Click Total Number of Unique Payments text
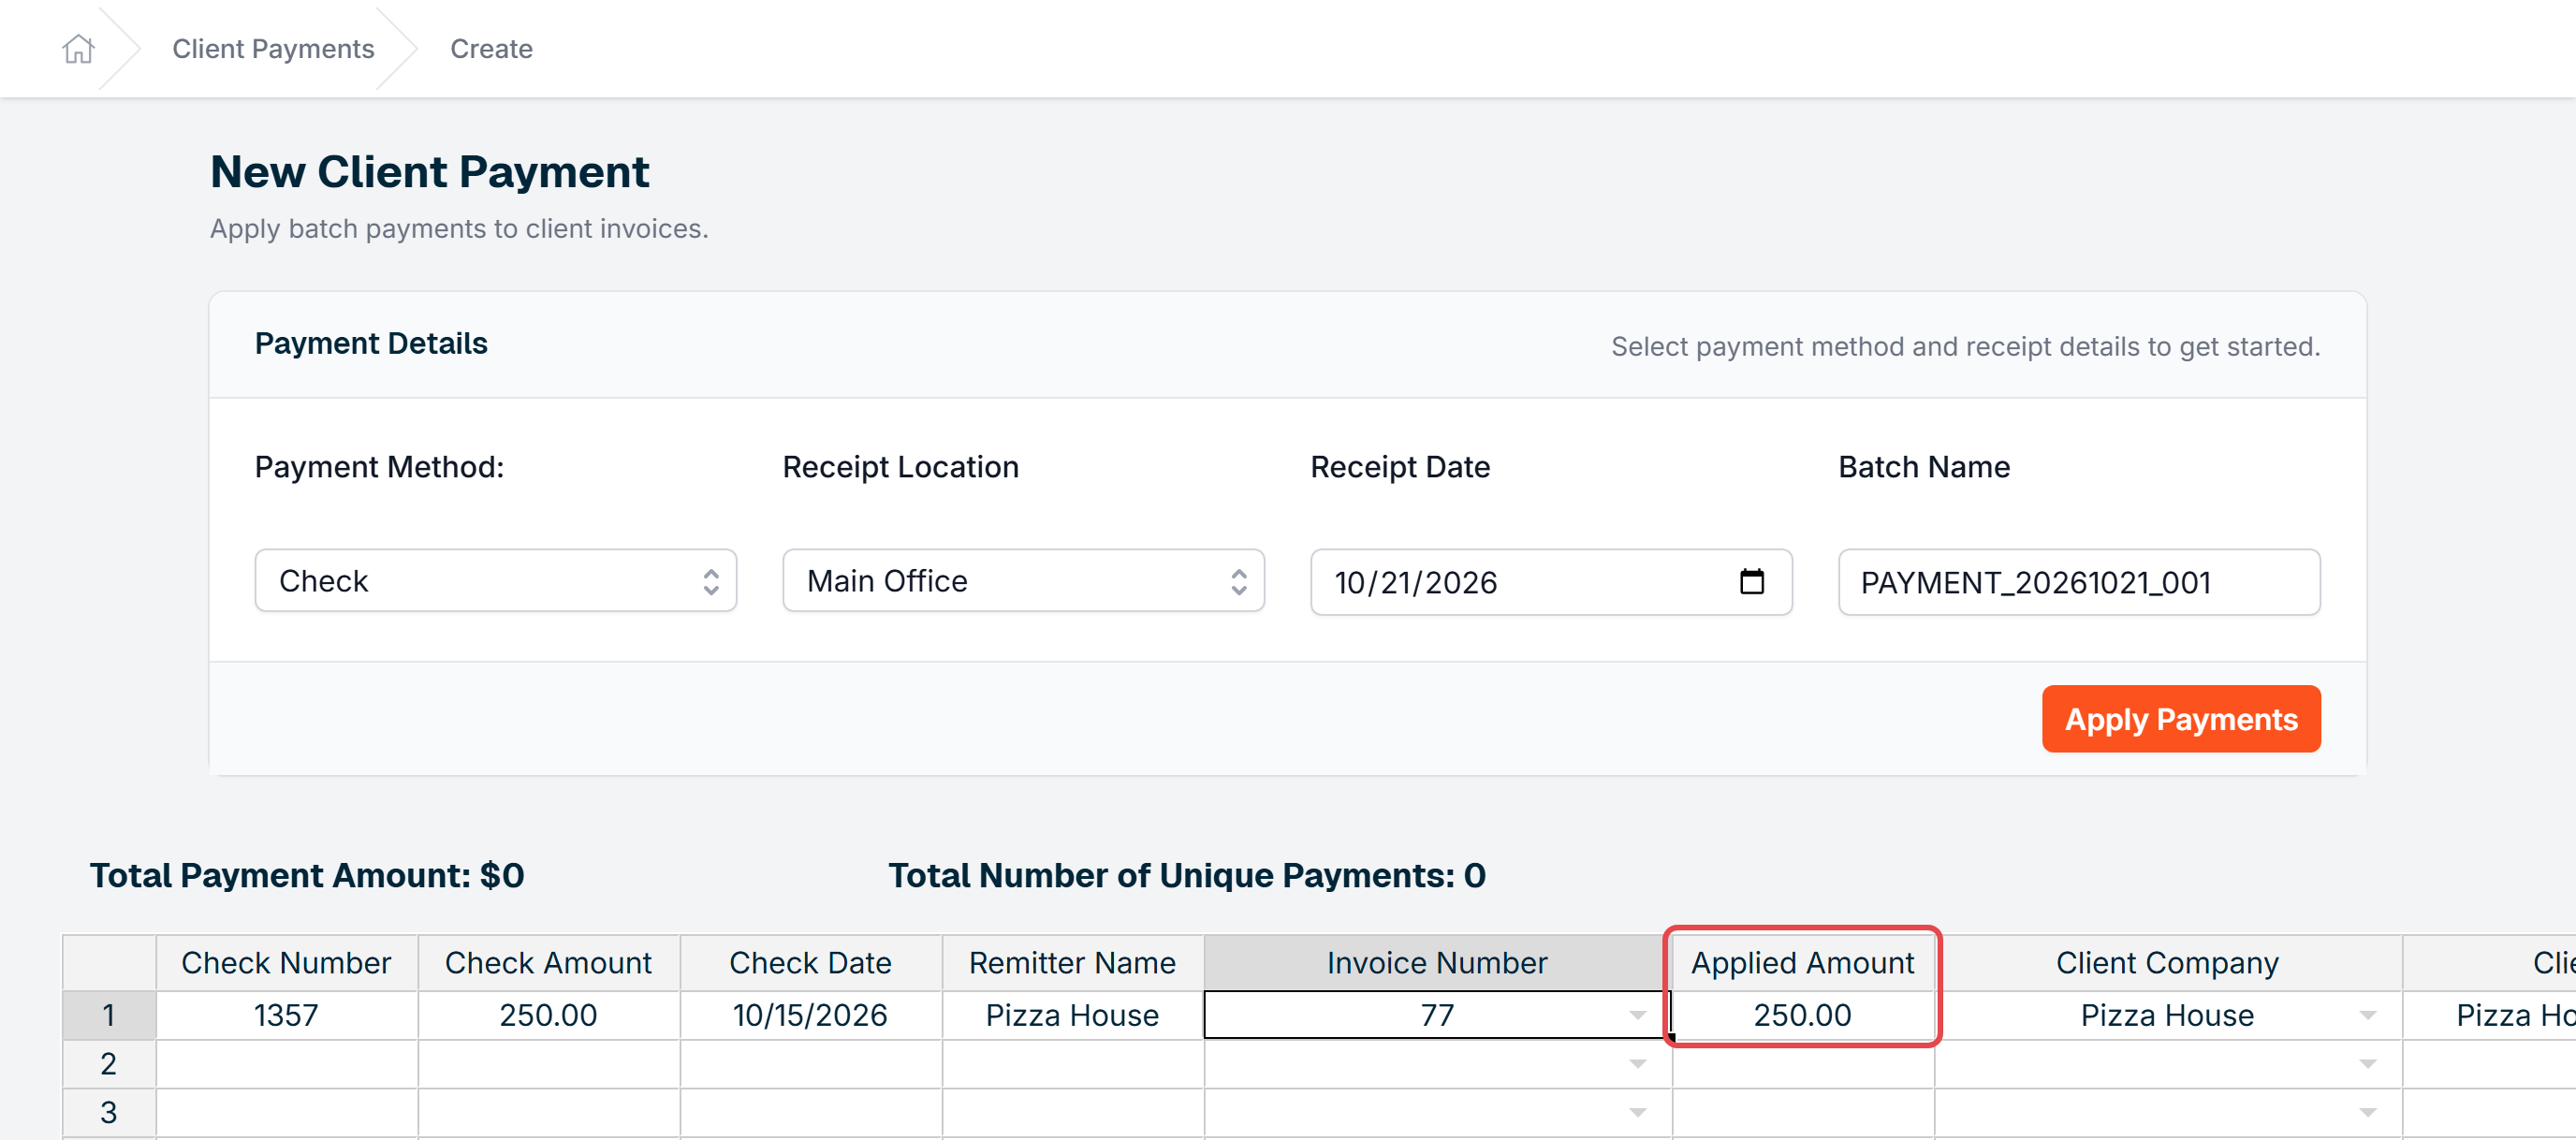 [1187, 875]
